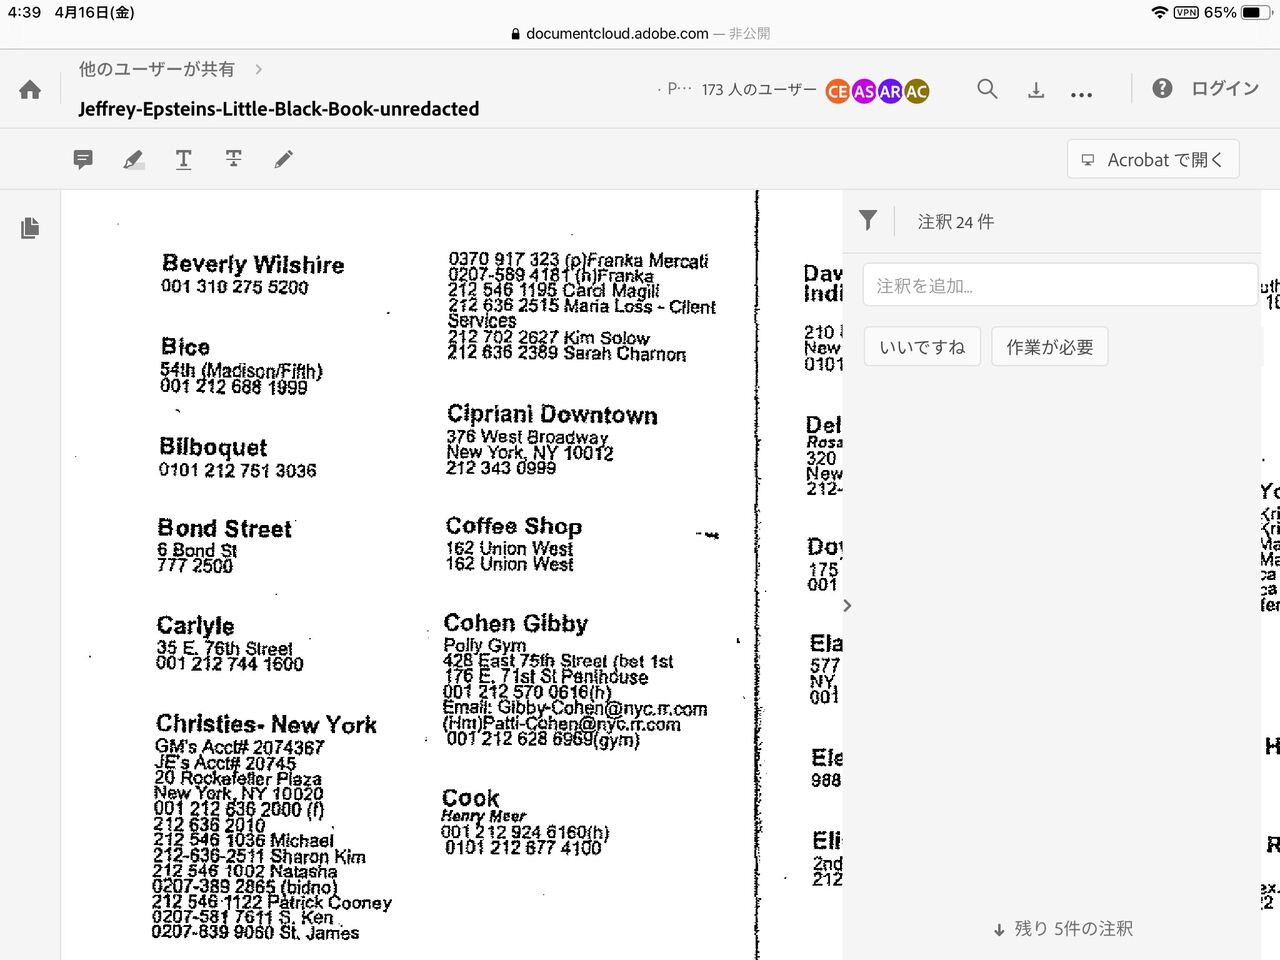The image size is (1280, 960).
Task: Click the Bond Street entry heading
Action: click(225, 528)
